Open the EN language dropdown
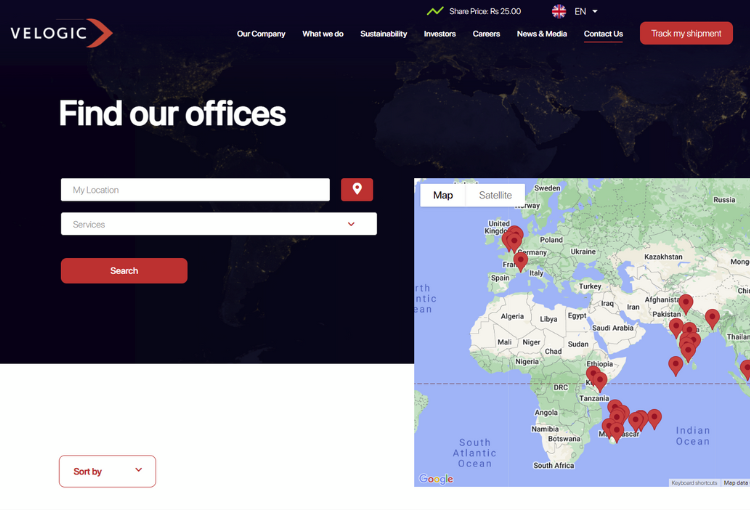750x510 pixels. pyautogui.click(x=586, y=11)
